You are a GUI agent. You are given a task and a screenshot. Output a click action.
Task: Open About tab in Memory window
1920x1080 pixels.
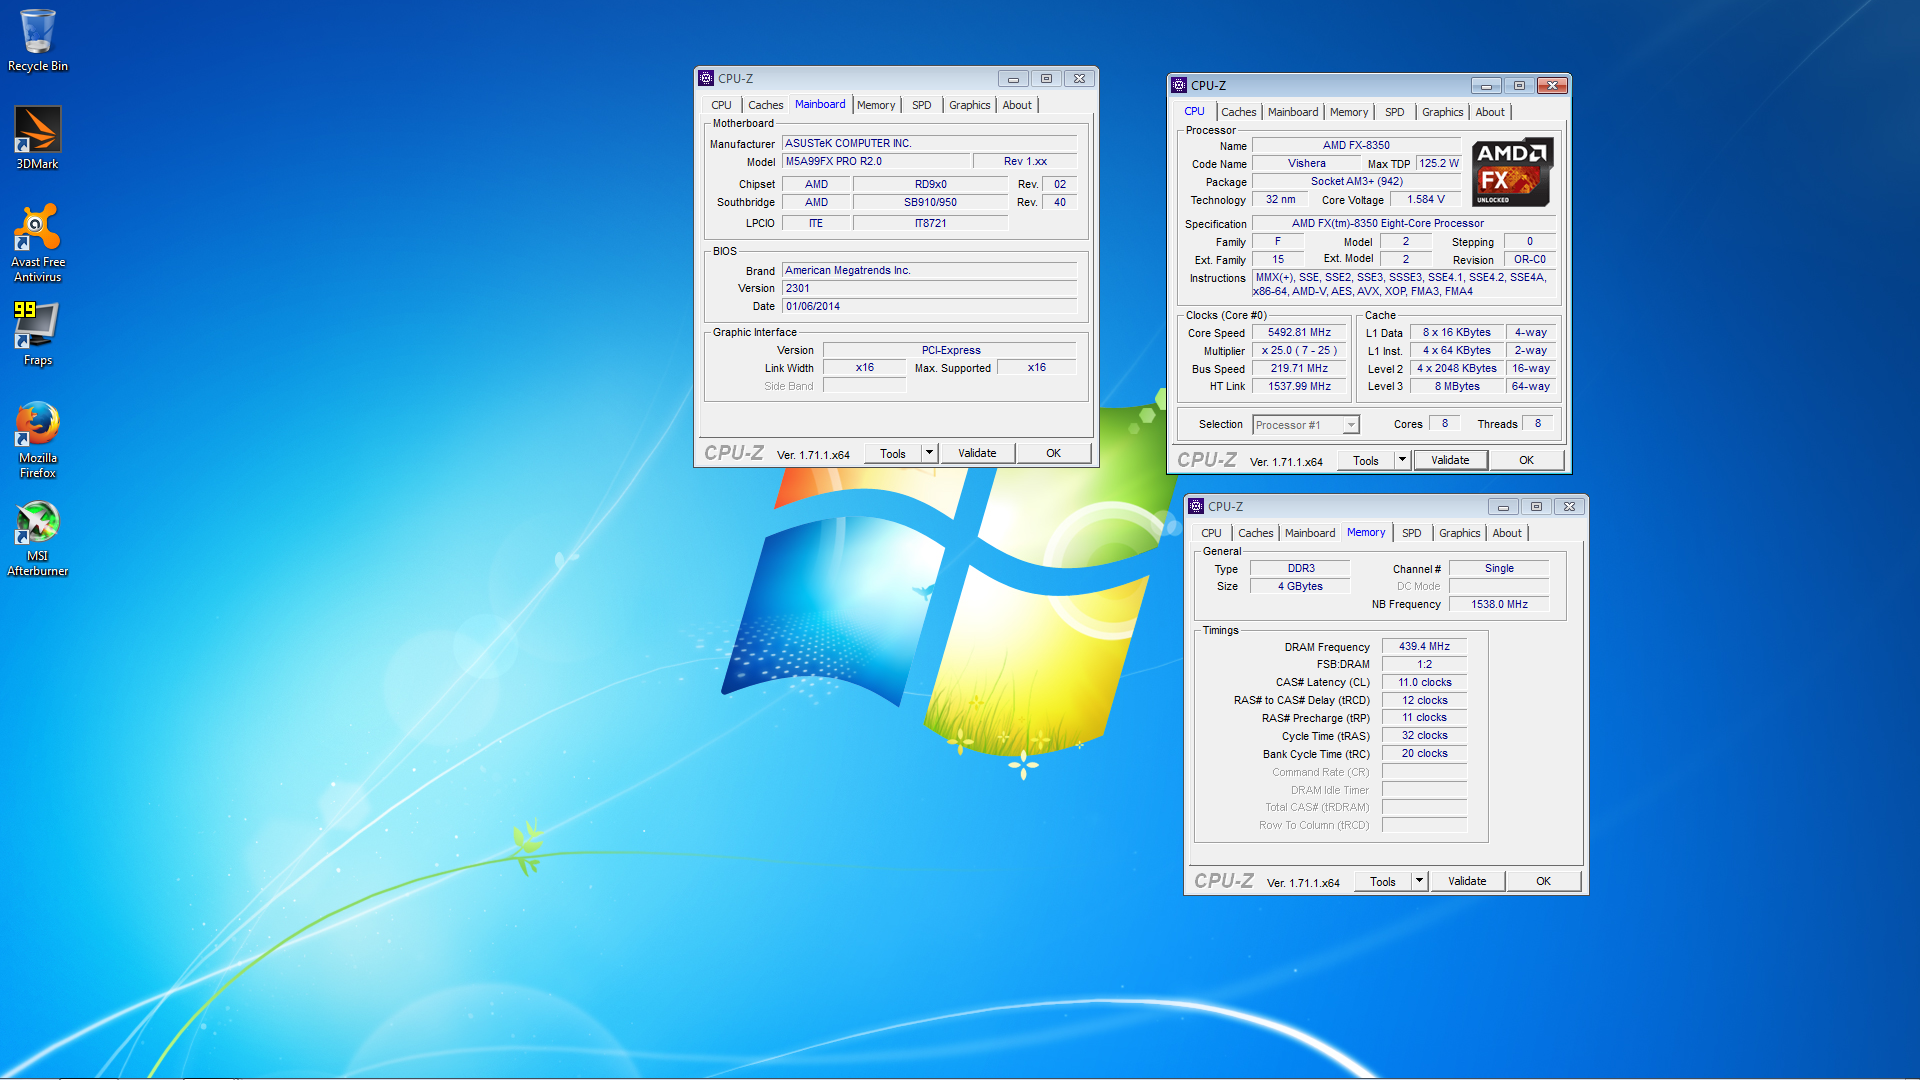click(1507, 533)
